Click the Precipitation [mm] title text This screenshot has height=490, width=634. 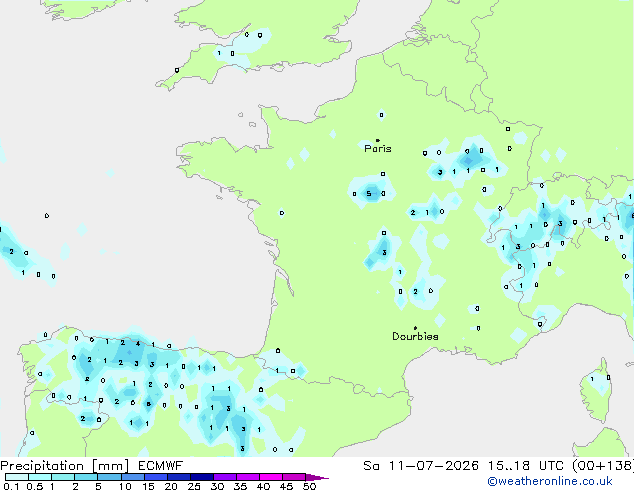pyautogui.click(x=65, y=466)
